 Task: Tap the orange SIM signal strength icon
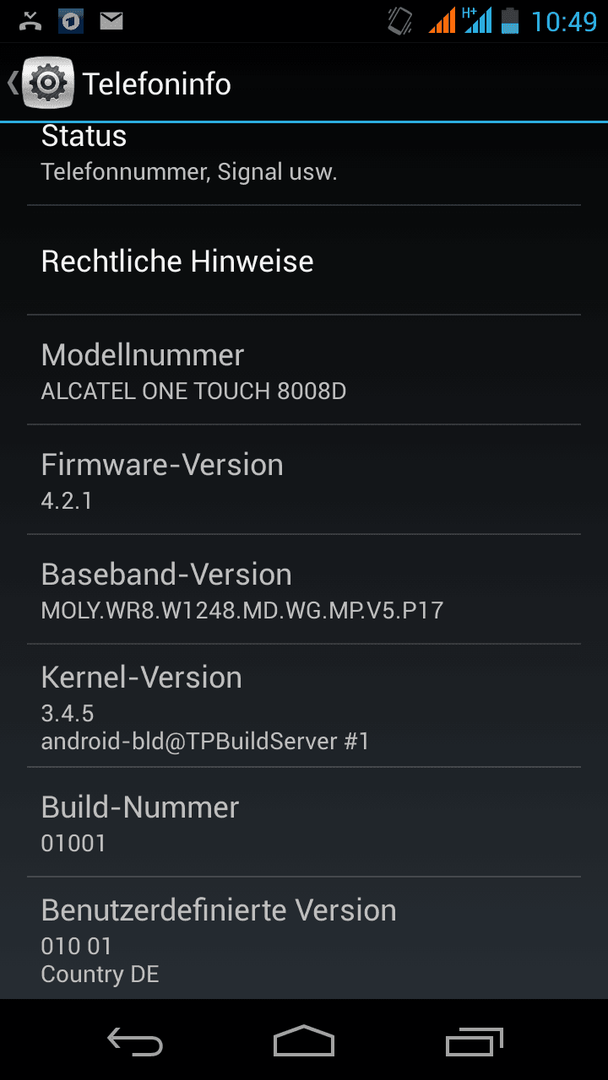point(442,21)
